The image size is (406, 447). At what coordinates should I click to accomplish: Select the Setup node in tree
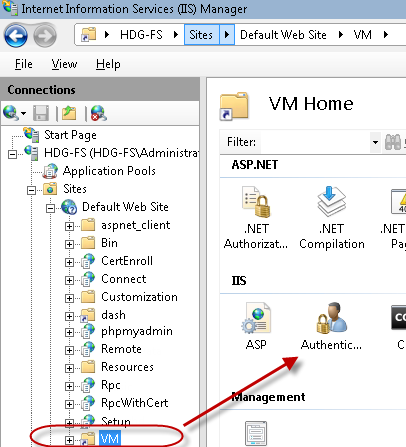(x=116, y=421)
